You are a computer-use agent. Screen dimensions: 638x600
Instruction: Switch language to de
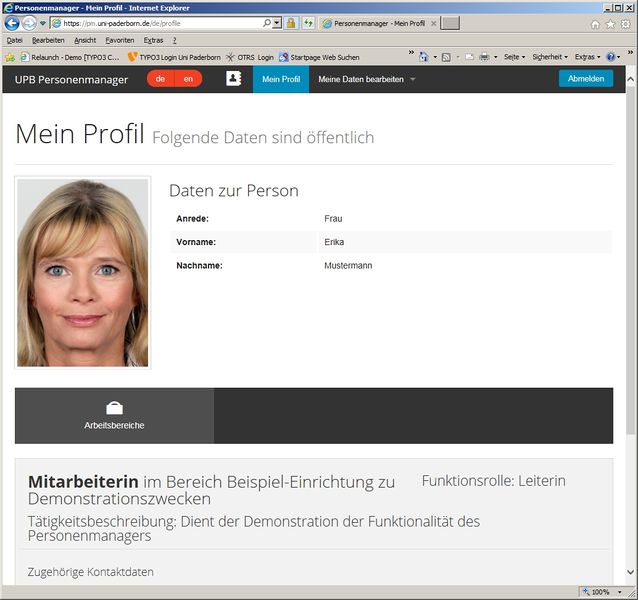tap(160, 79)
